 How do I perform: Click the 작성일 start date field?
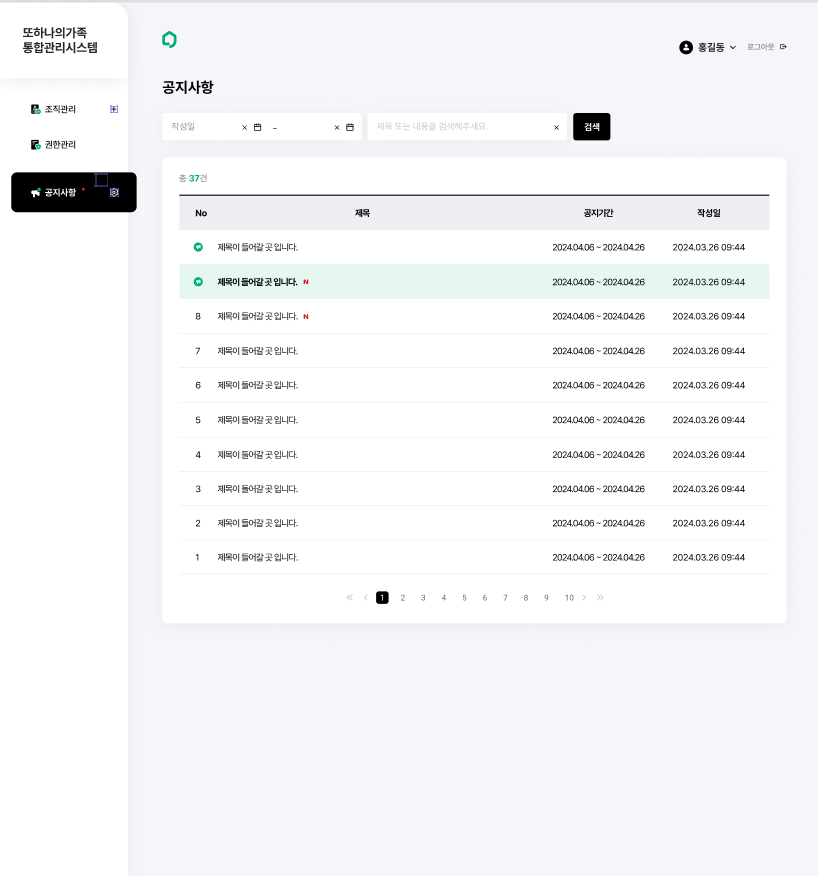(x=204, y=127)
